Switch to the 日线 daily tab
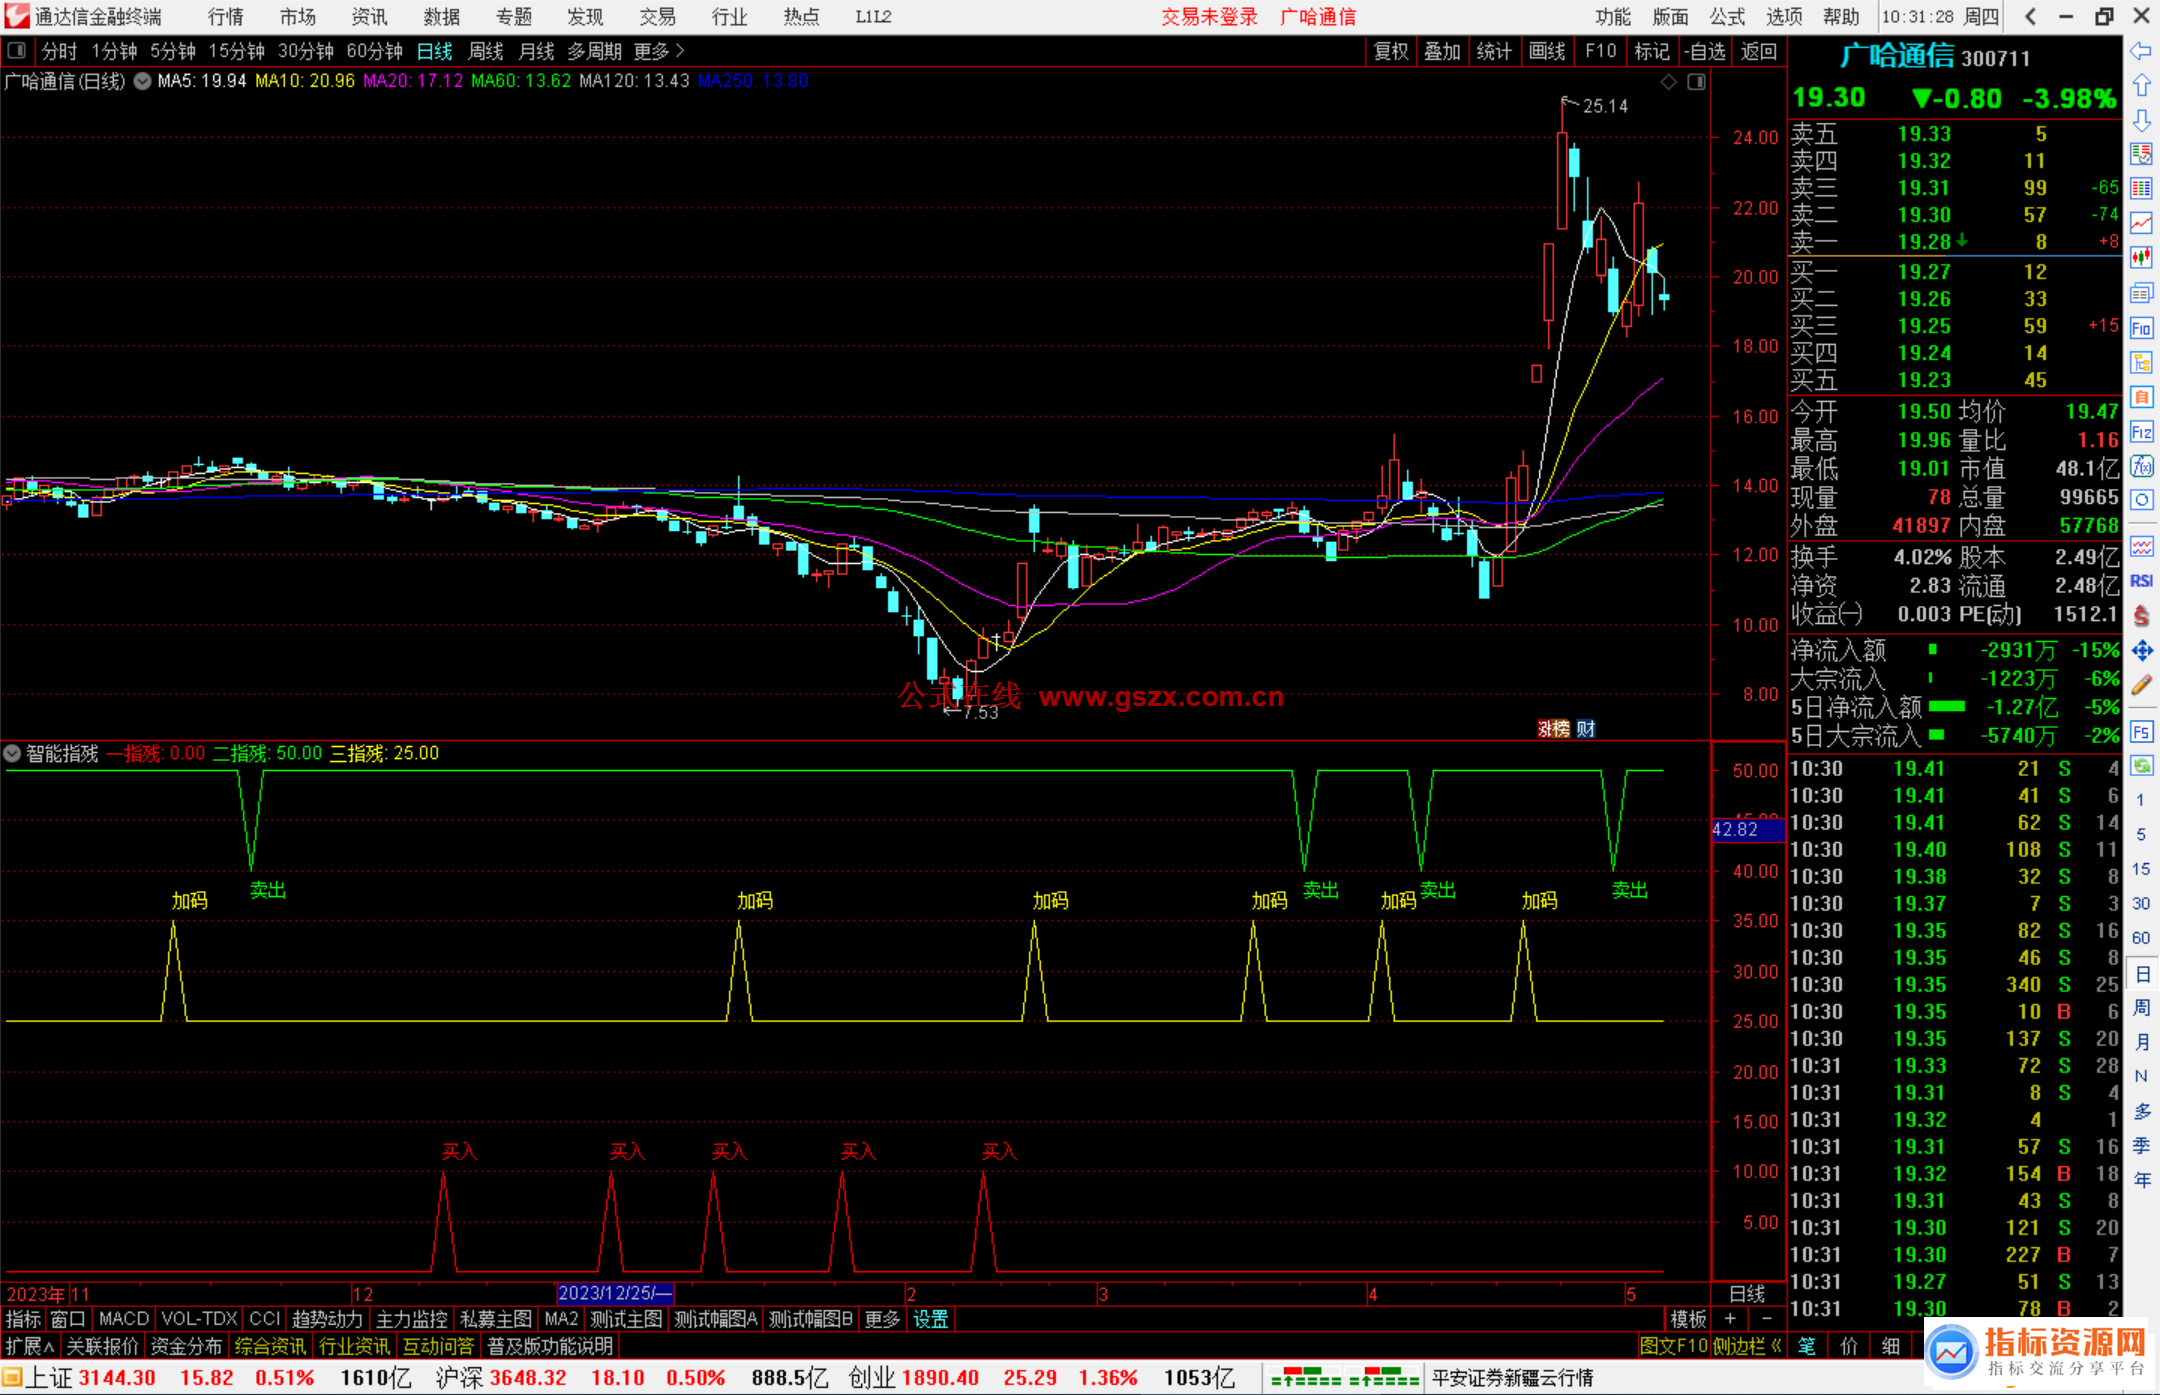2160x1395 pixels. (435, 51)
